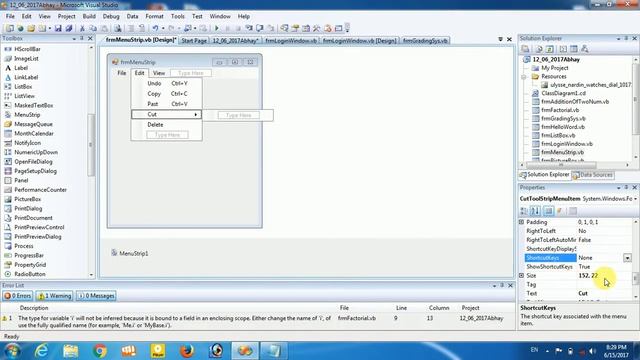Open the Toolbox toolbar icon

316,28
